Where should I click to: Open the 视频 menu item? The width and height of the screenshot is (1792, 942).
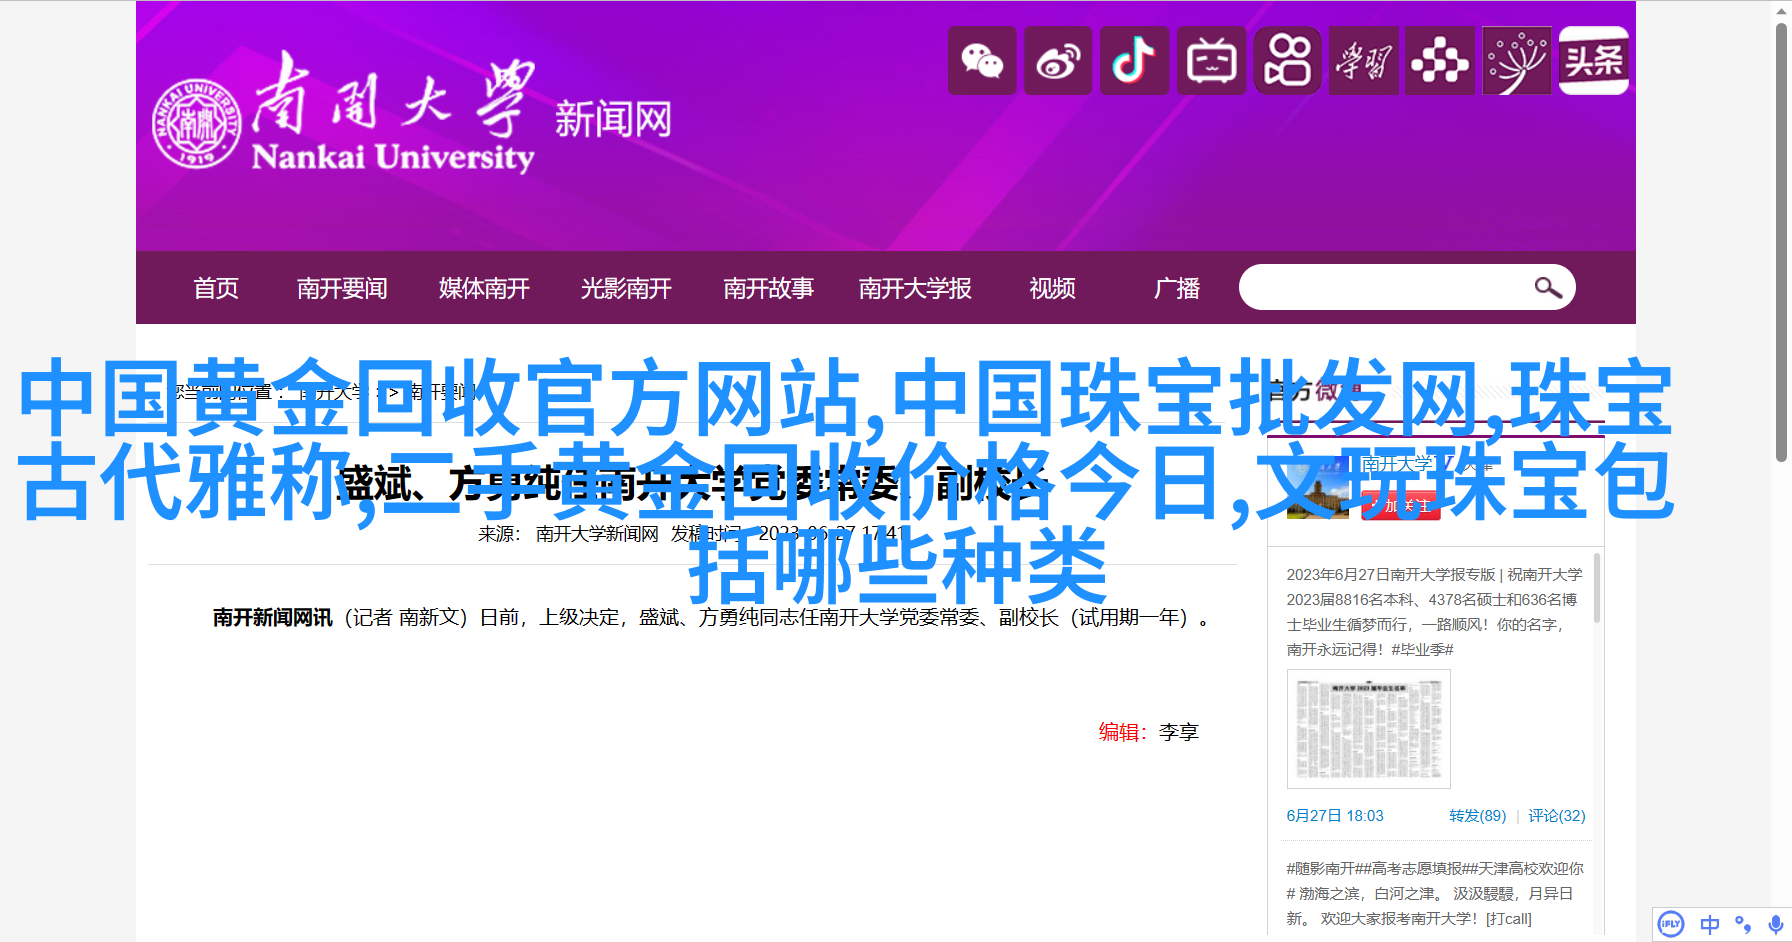1053,288
